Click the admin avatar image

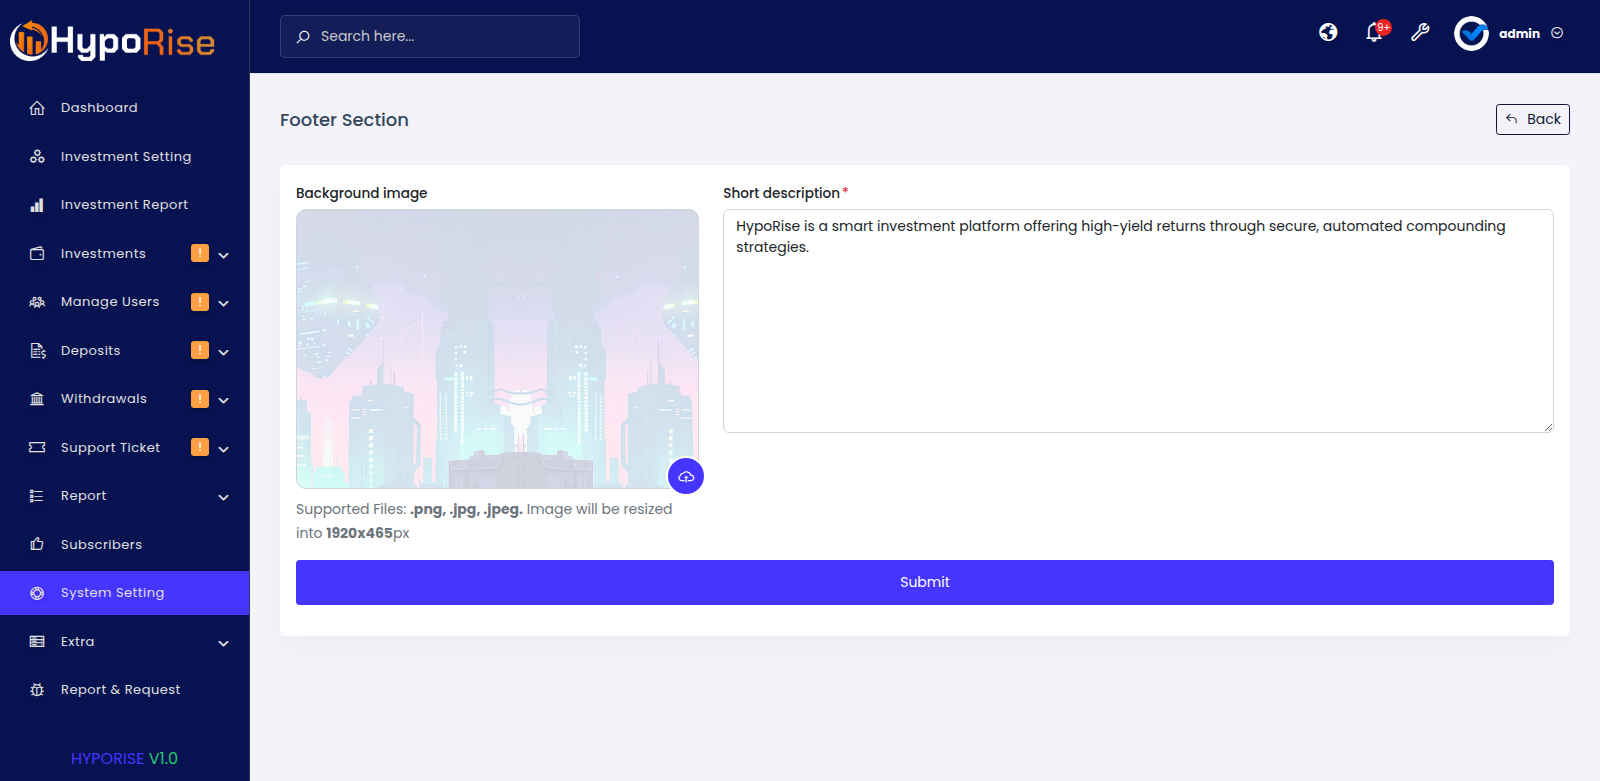coord(1471,34)
